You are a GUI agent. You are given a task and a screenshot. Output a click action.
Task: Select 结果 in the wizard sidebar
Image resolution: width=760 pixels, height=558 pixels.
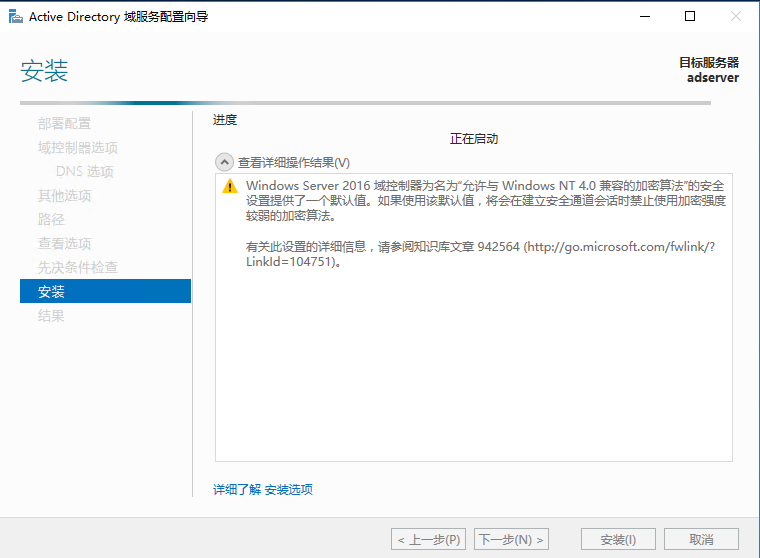point(51,316)
